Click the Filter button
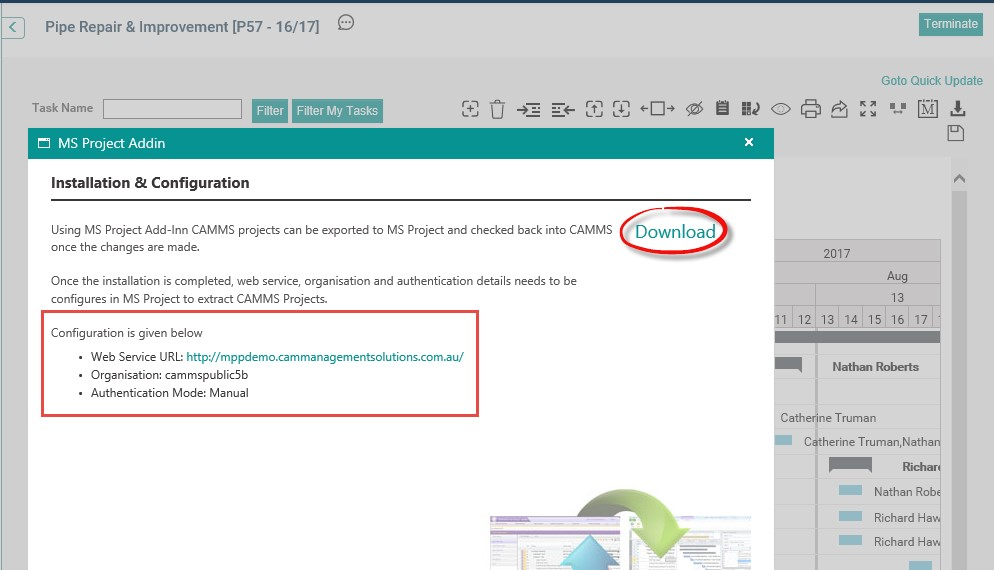The height and width of the screenshot is (570, 994). point(270,111)
